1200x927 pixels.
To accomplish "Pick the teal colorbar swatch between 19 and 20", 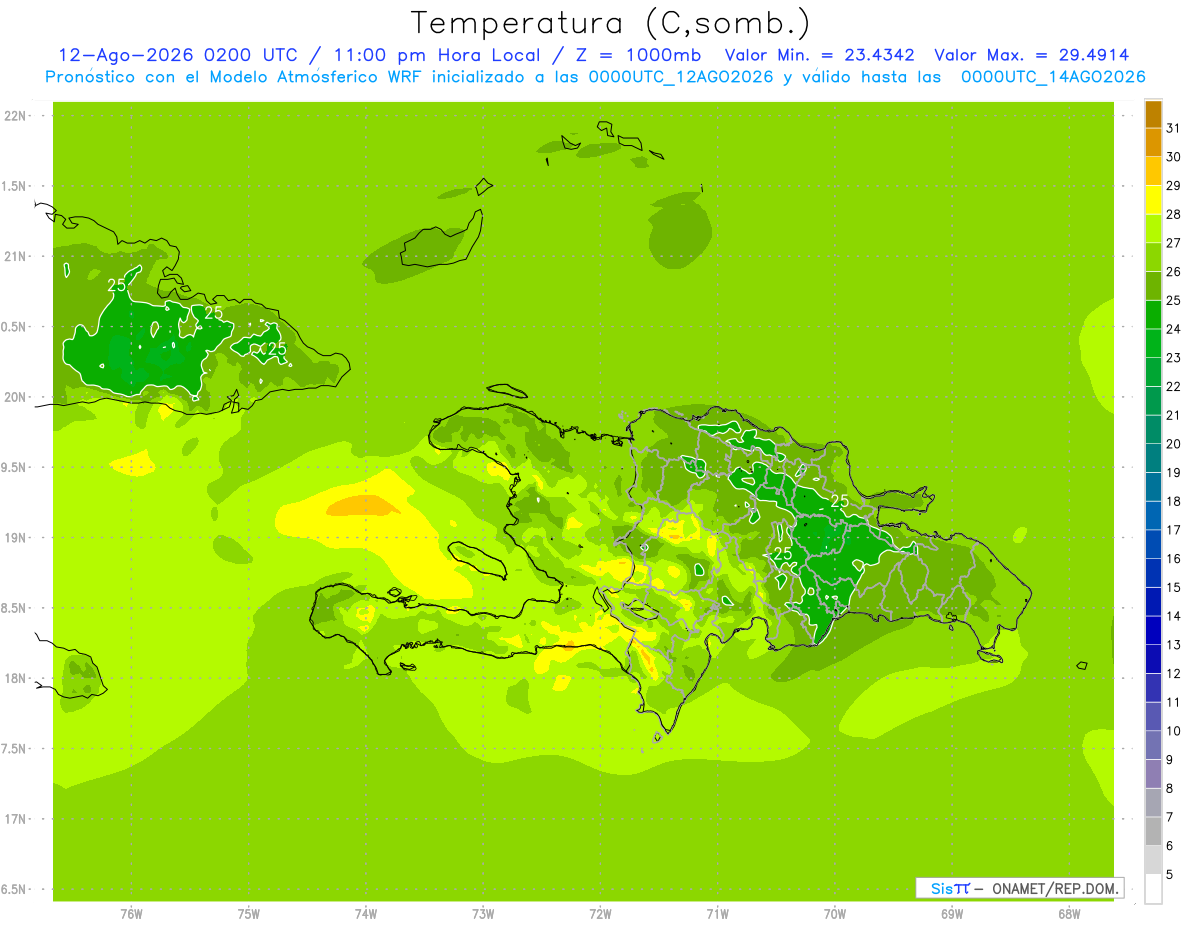I will click(x=1153, y=459).
